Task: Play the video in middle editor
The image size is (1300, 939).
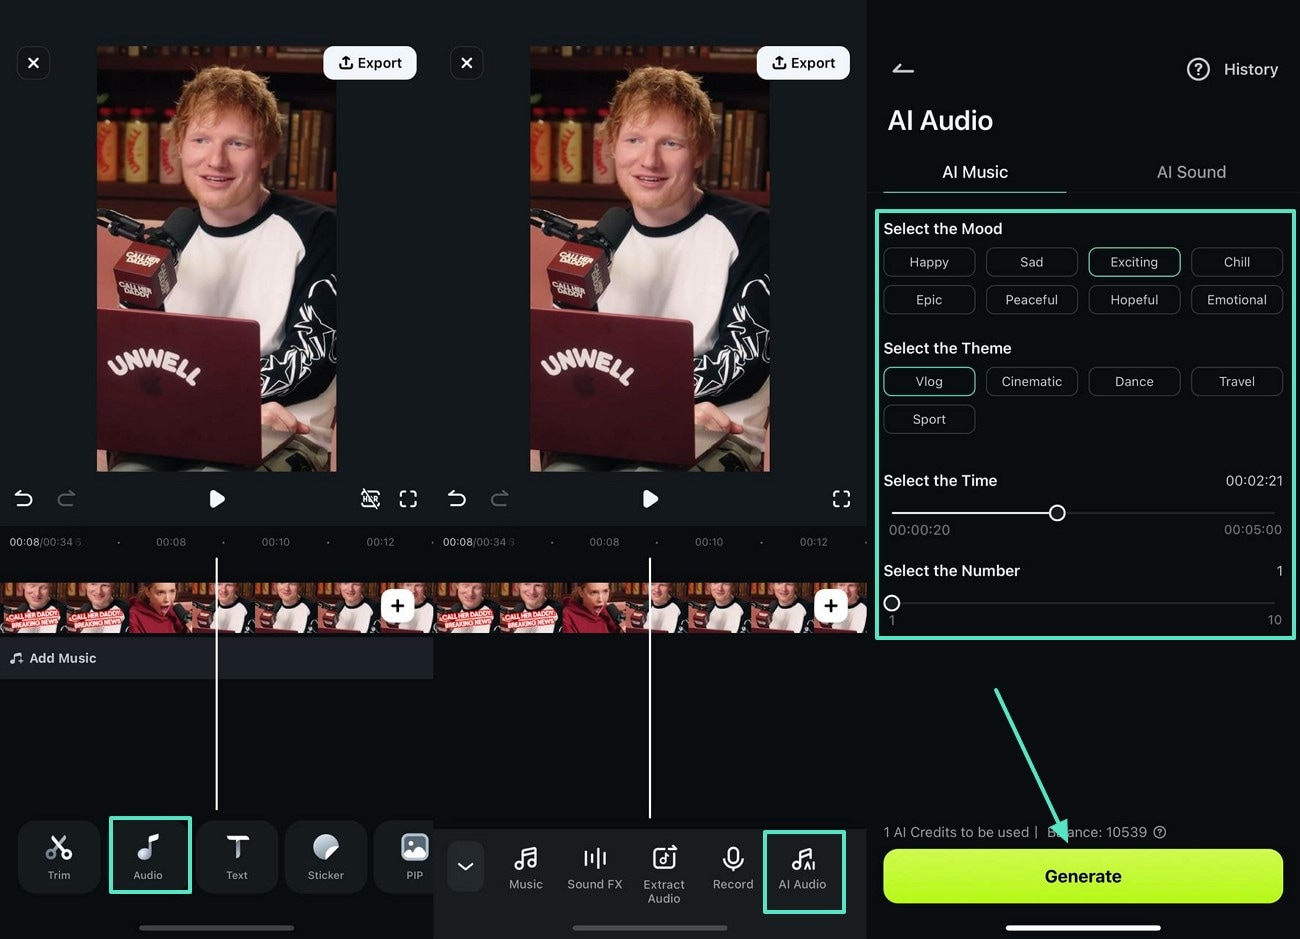Action: click(x=650, y=498)
